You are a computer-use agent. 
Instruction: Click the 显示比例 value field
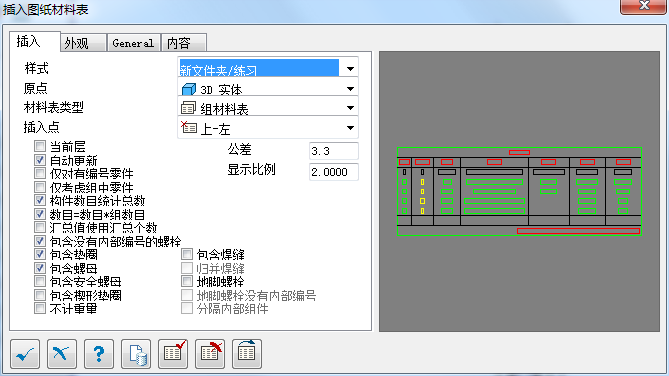pos(334,172)
